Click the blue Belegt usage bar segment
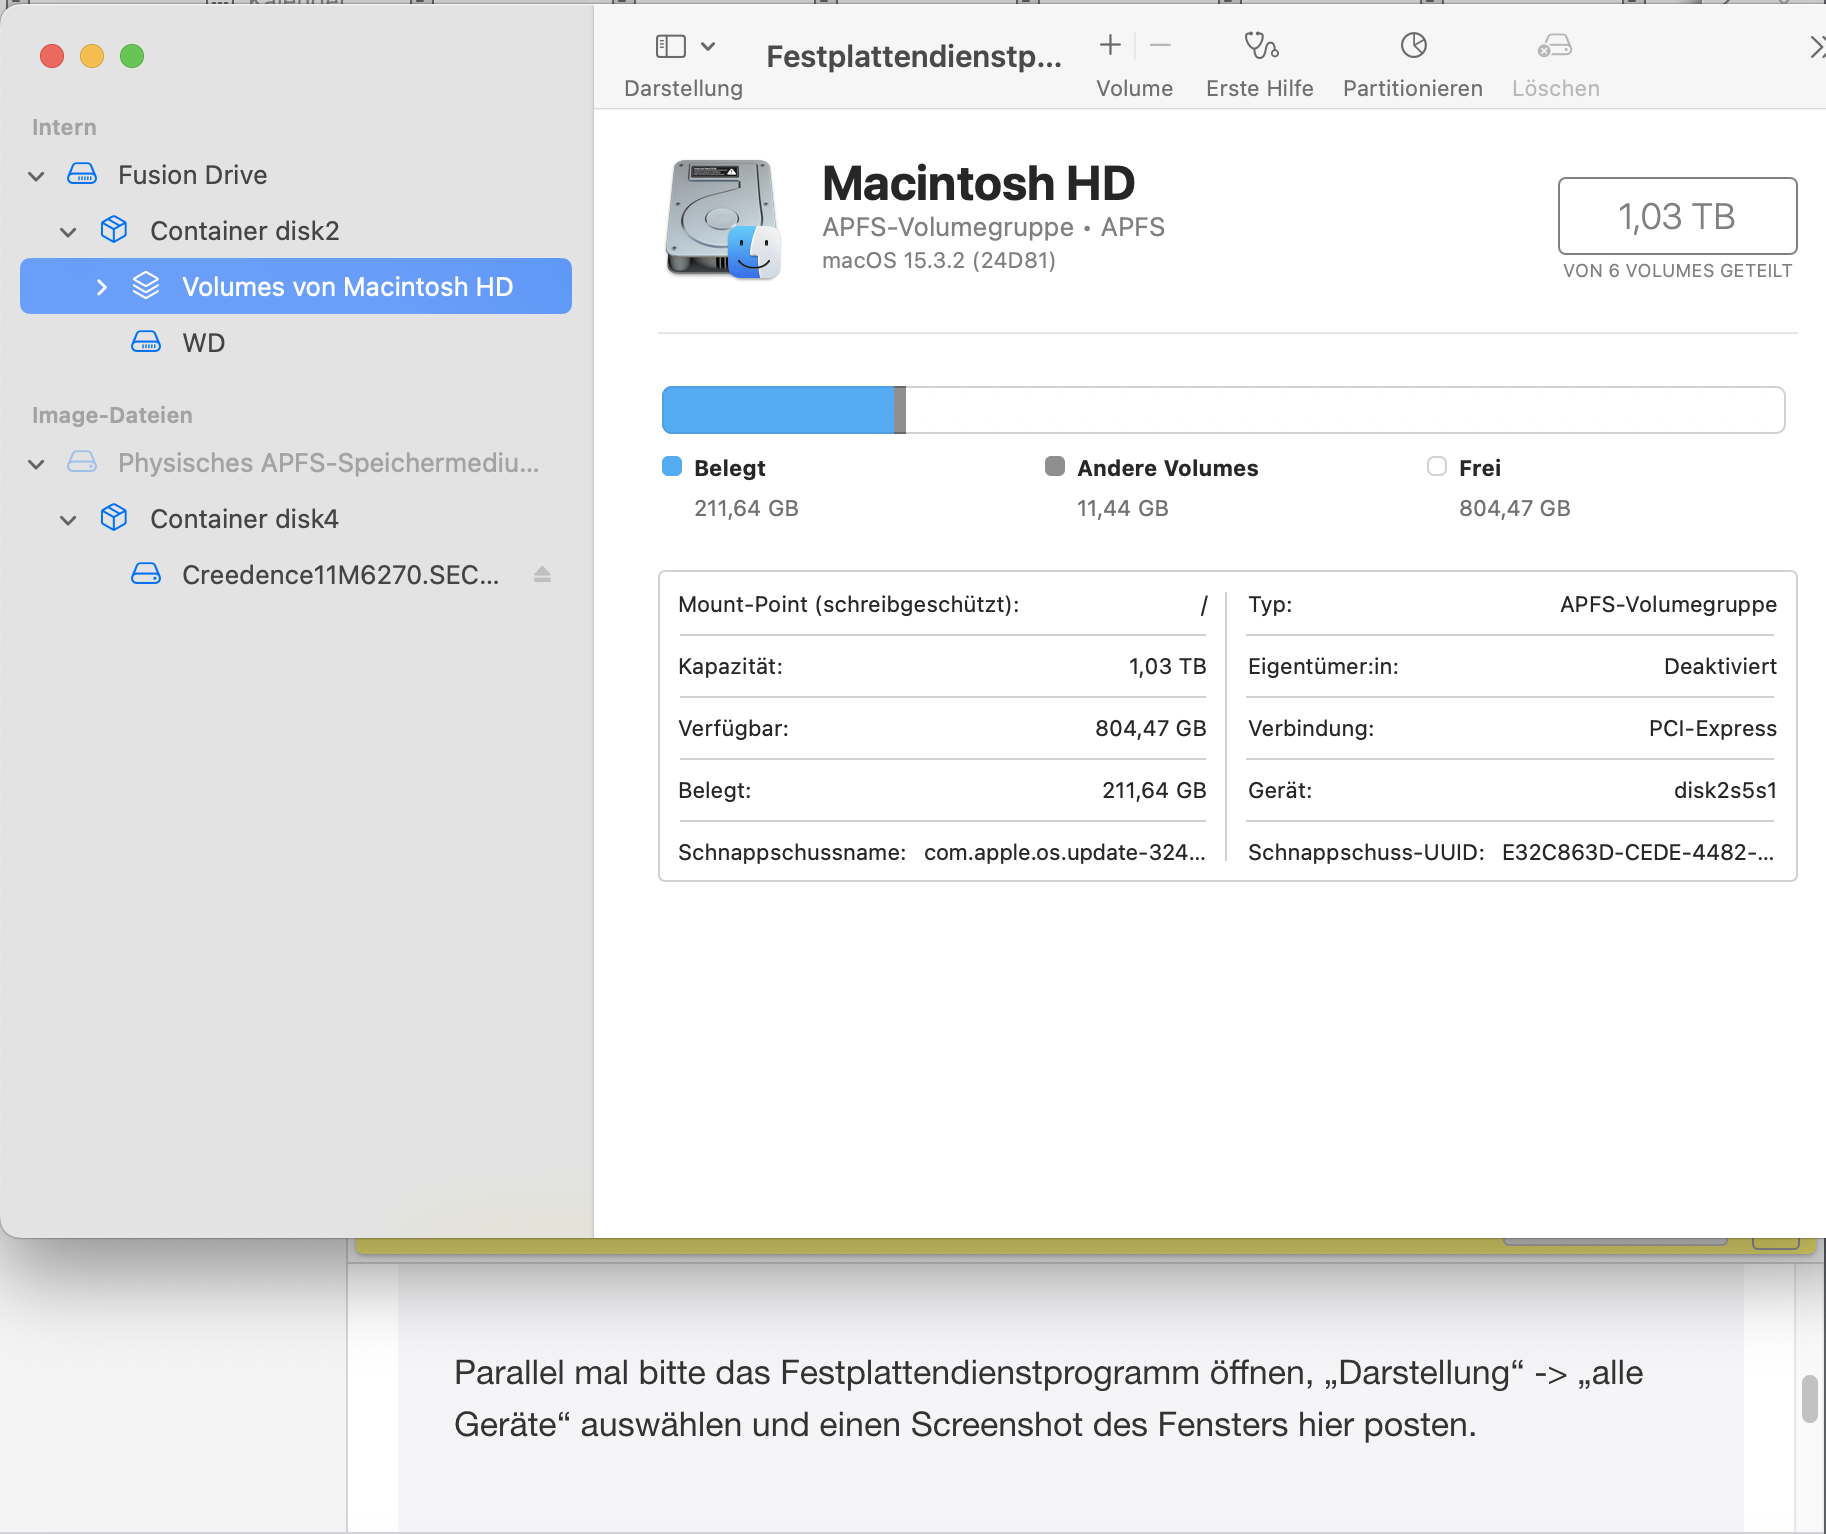 click(x=777, y=410)
